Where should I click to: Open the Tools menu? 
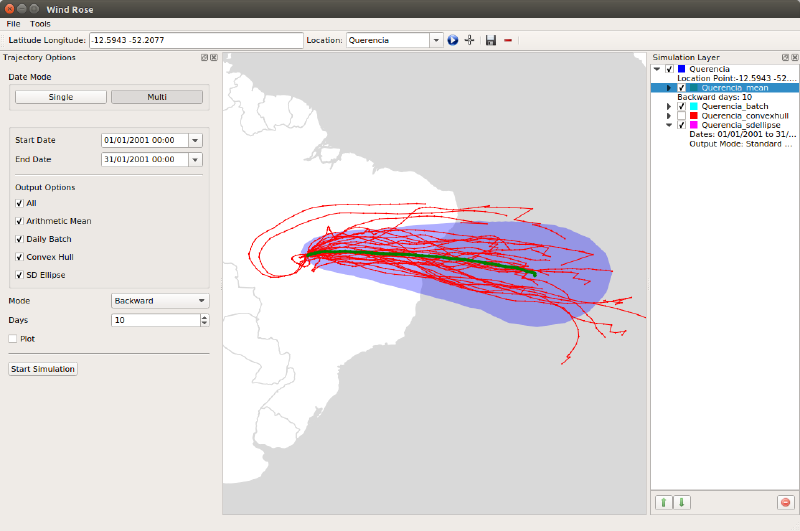[x=40, y=23]
